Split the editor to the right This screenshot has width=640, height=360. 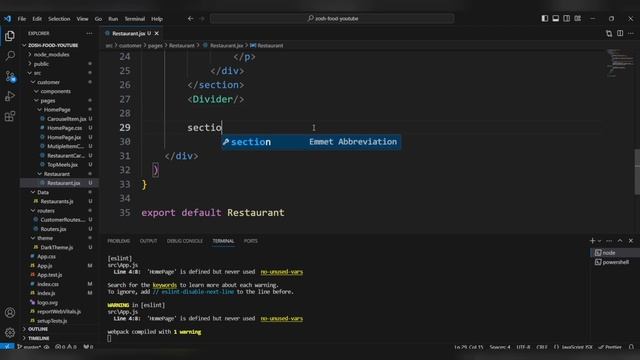click(x=620, y=33)
